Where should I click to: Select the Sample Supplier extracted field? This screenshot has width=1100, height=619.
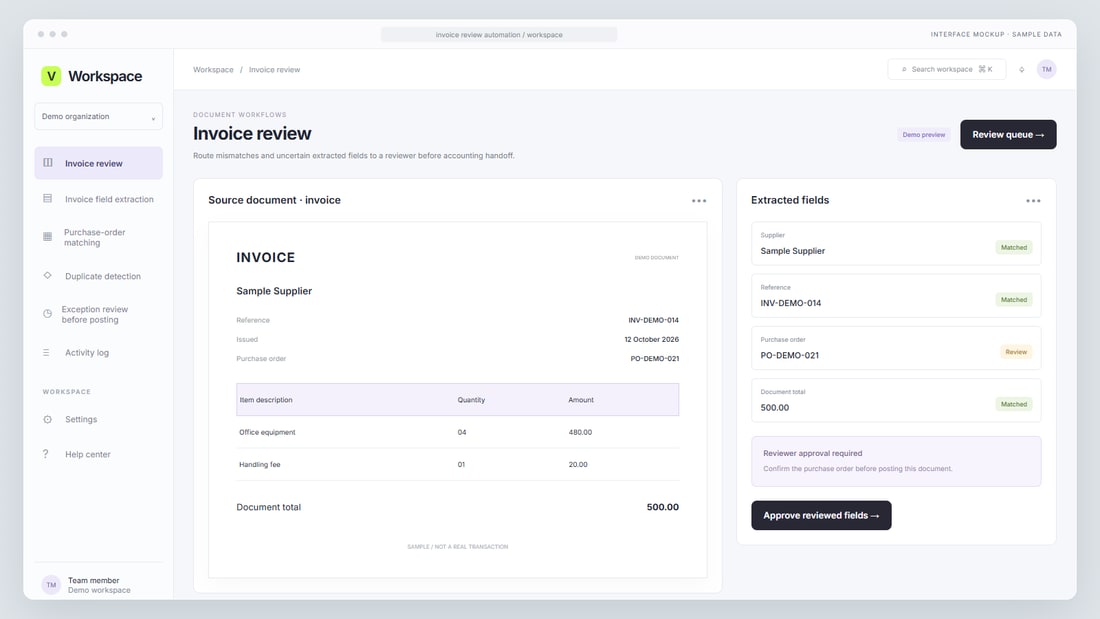[896, 244]
